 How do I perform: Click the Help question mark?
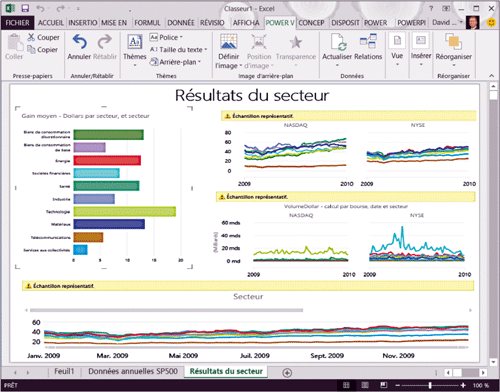(431, 9)
